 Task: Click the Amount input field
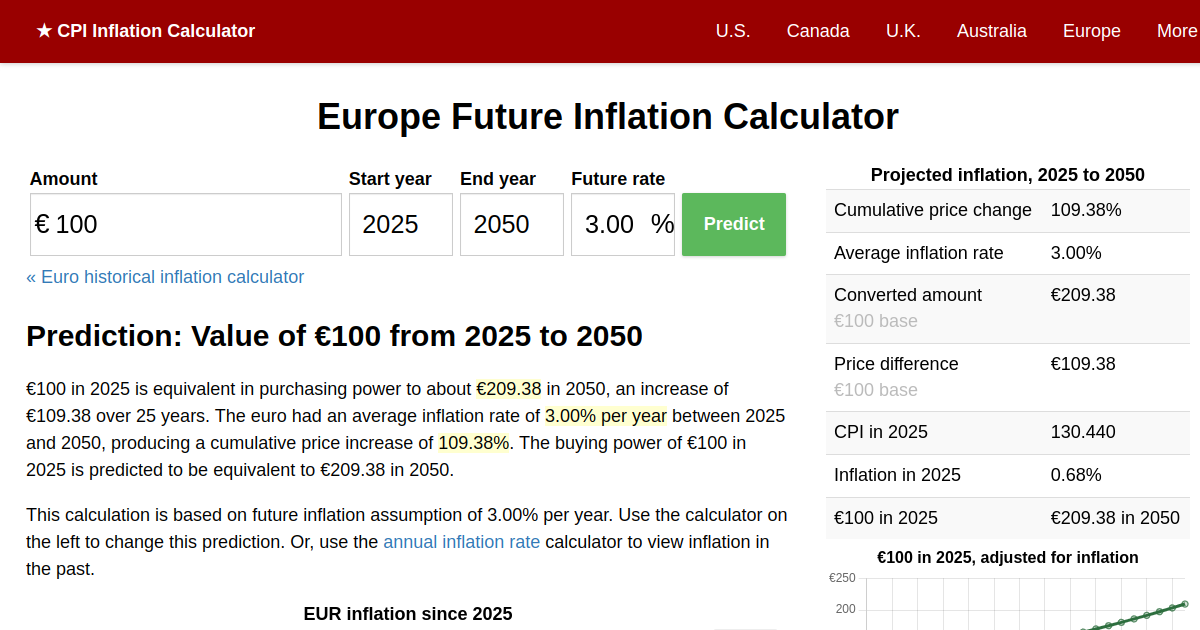[185, 224]
